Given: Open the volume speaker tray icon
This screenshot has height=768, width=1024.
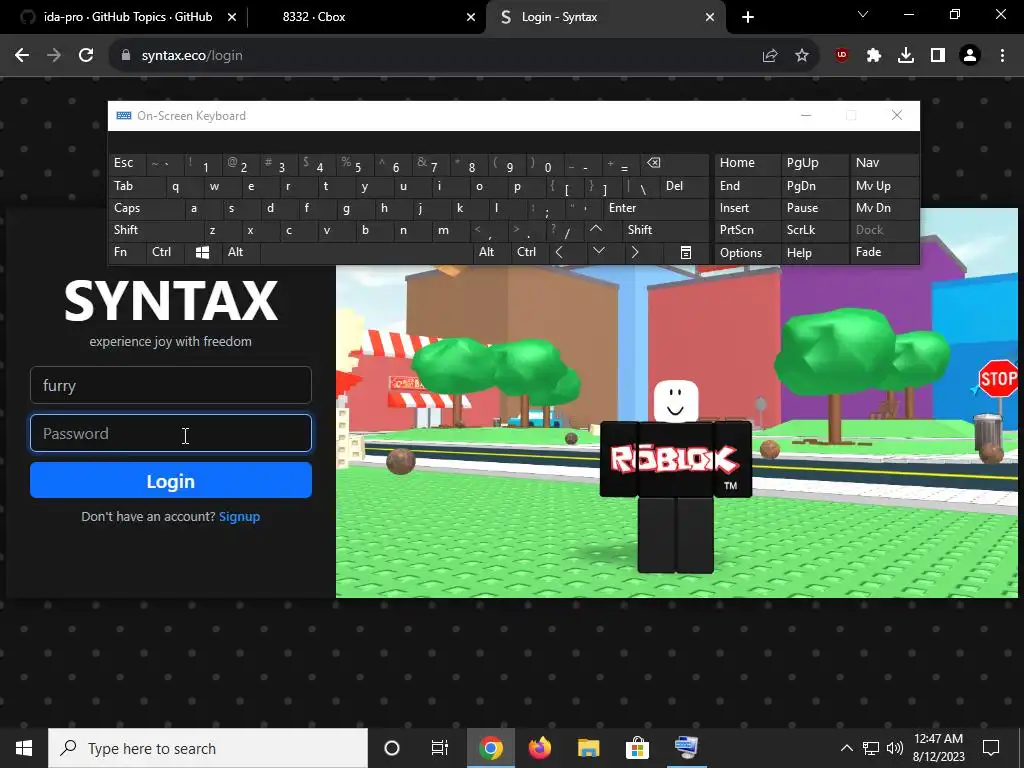Looking at the screenshot, I should 895,748.
